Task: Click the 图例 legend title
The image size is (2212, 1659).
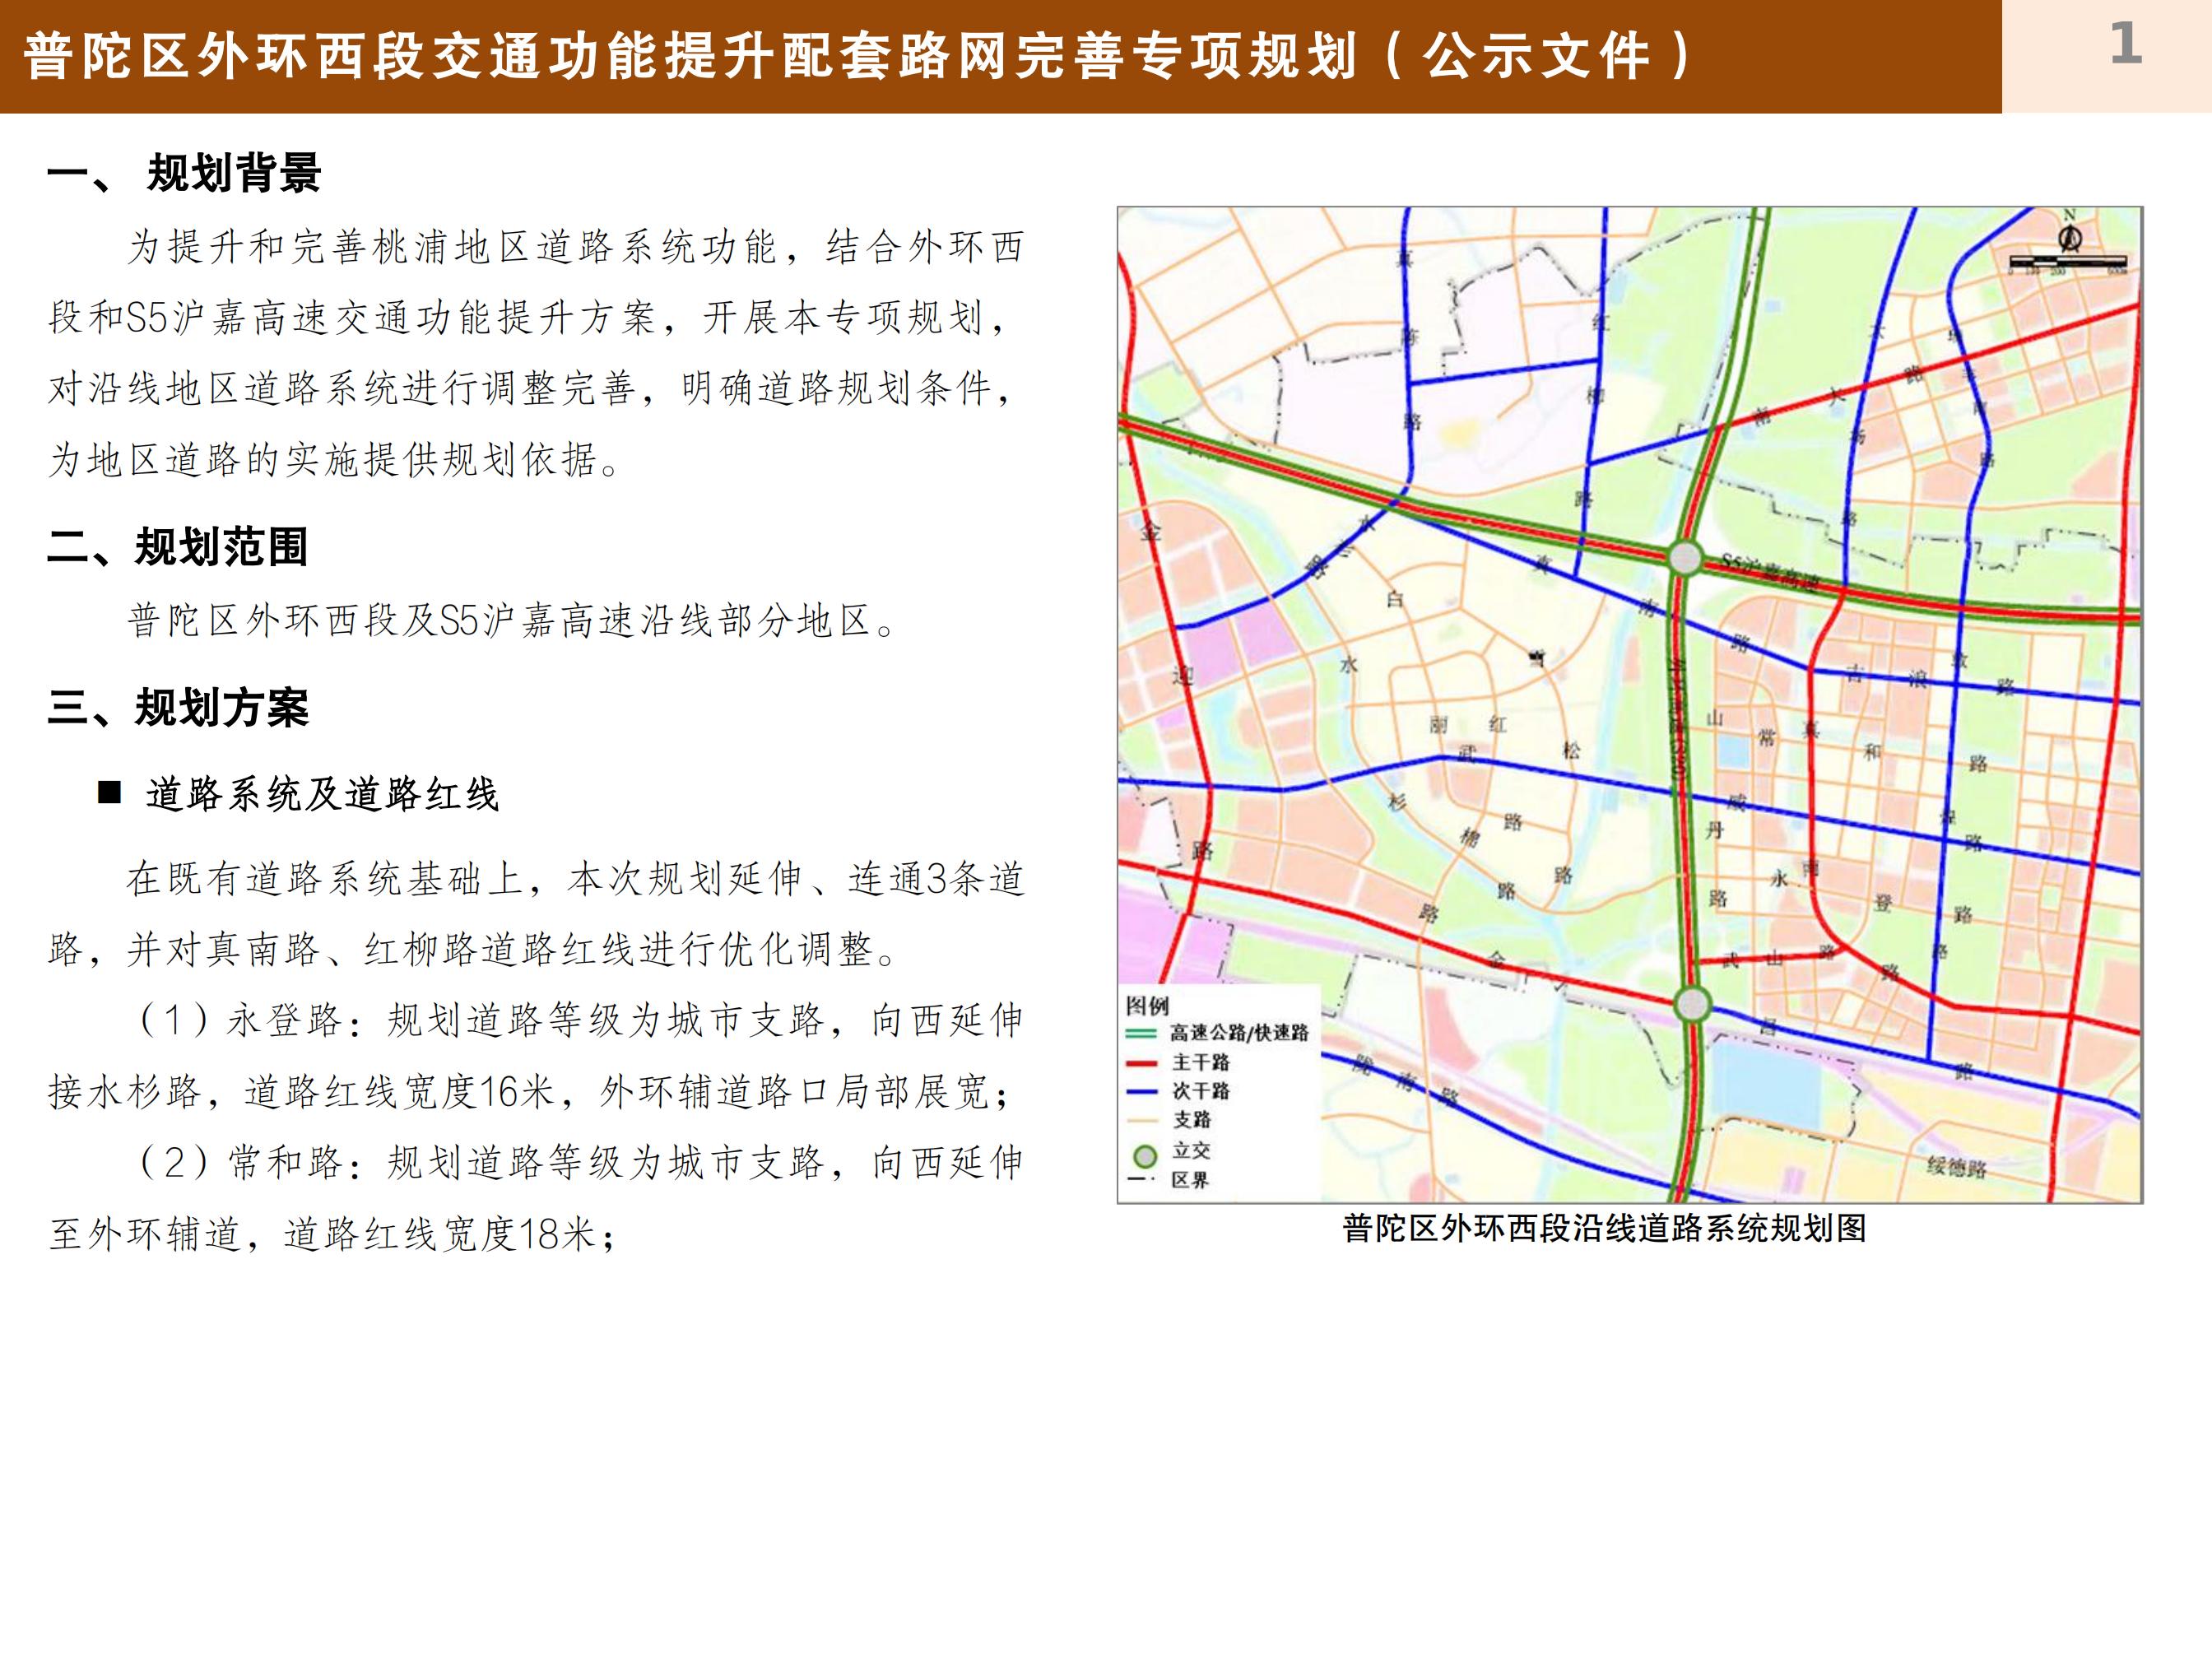Action: pos(1147,1005)
